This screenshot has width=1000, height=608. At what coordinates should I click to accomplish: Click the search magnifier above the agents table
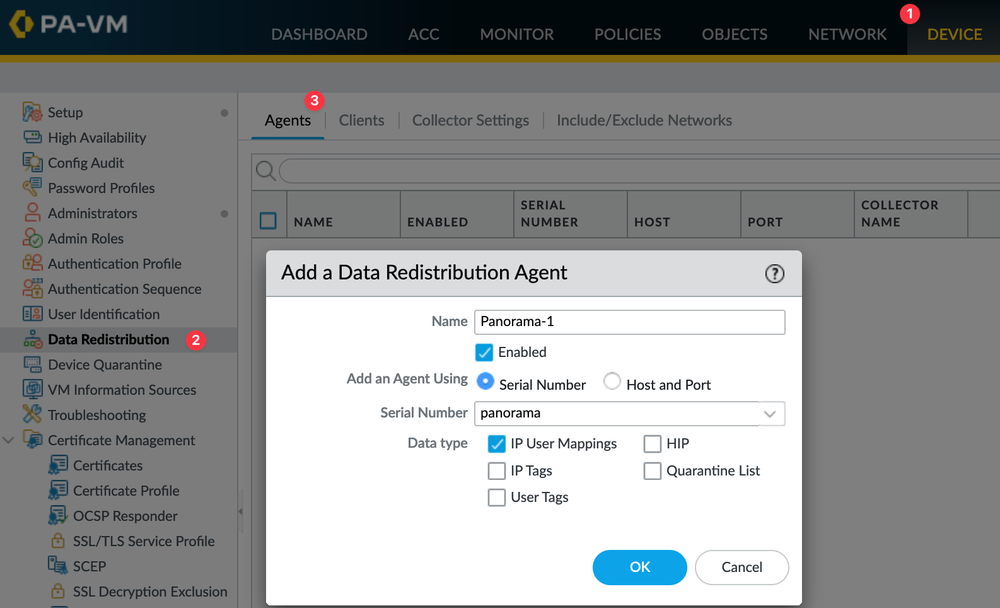(x=265, y=170)
